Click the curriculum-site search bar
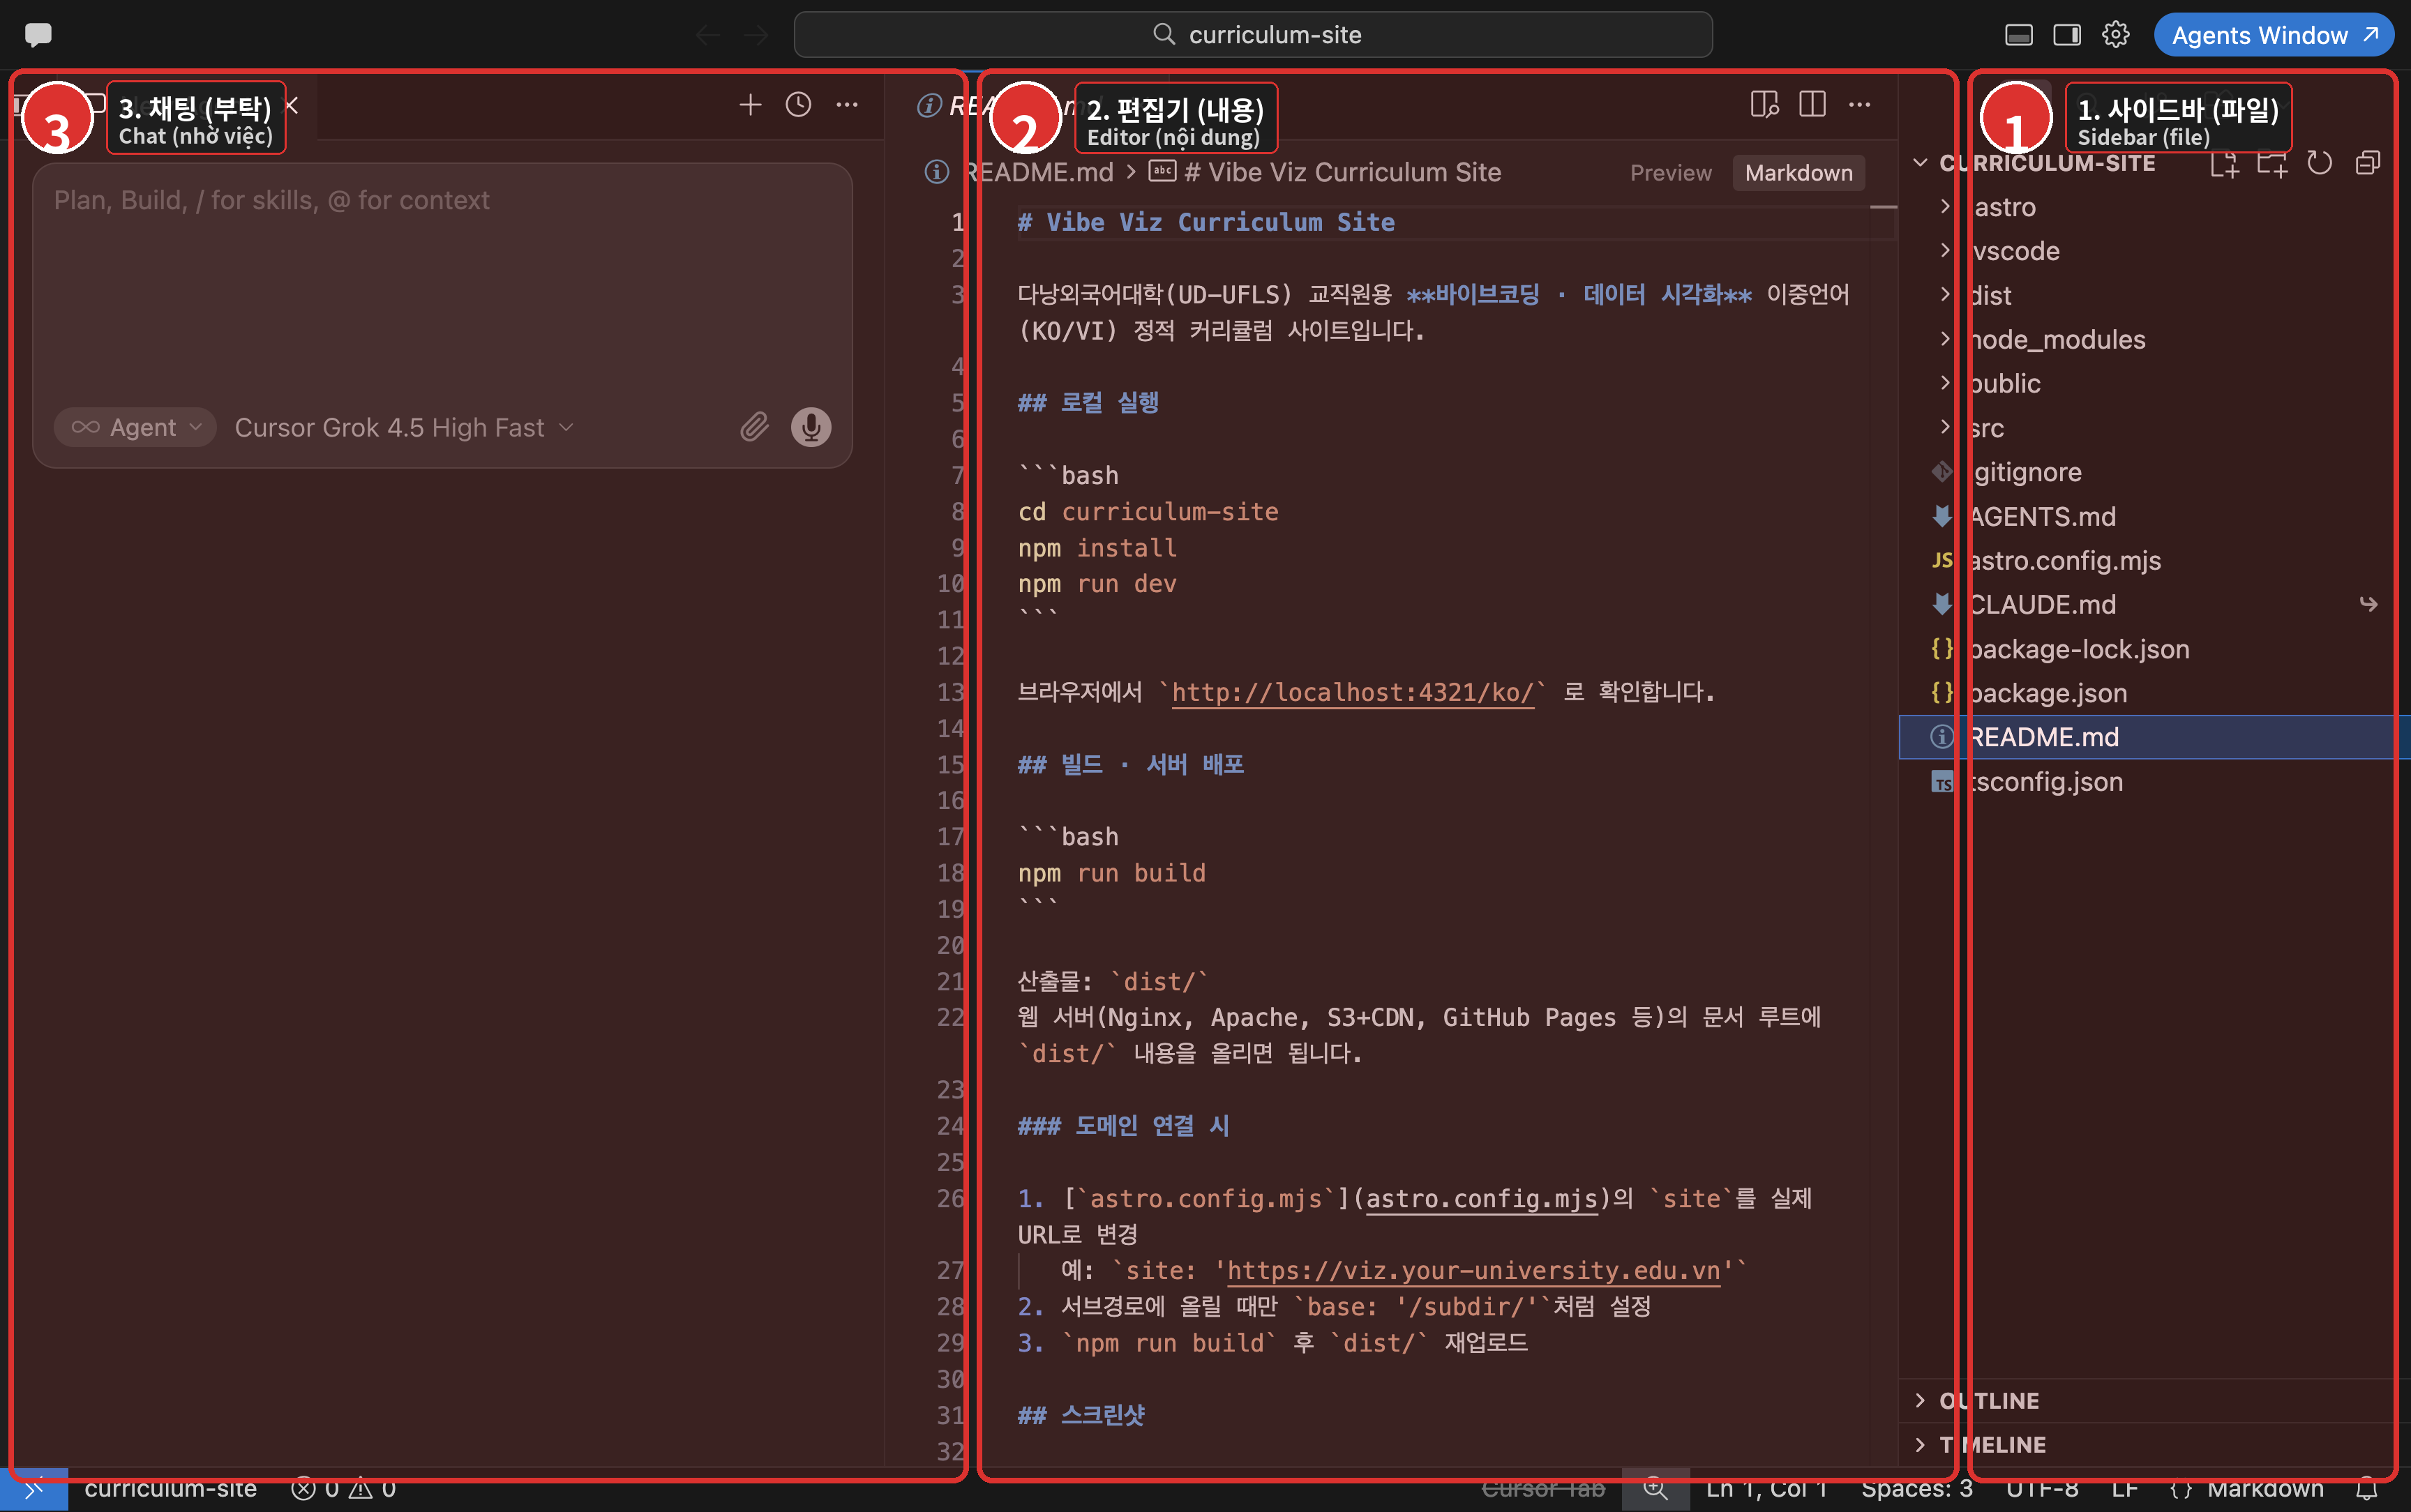 (1252, 35)
